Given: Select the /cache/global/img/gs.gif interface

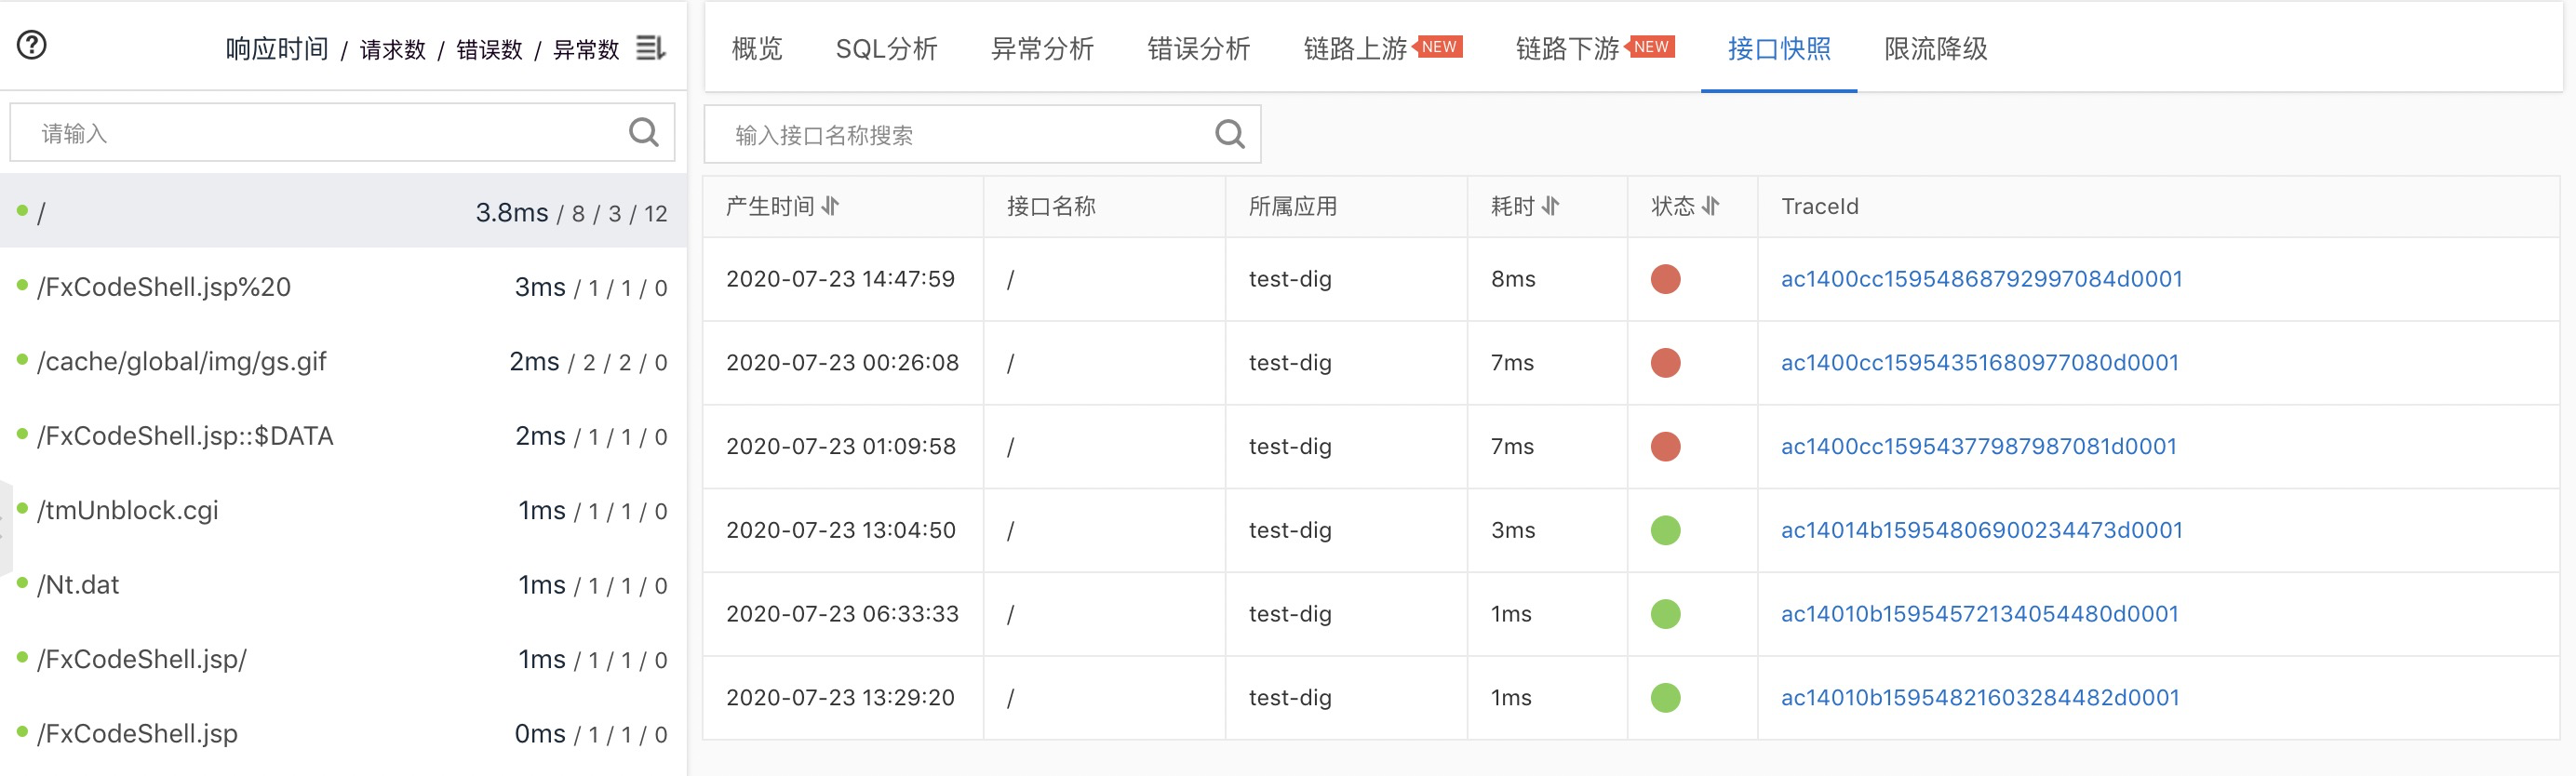Looking at the screenshot, I should tap(182, 362).
